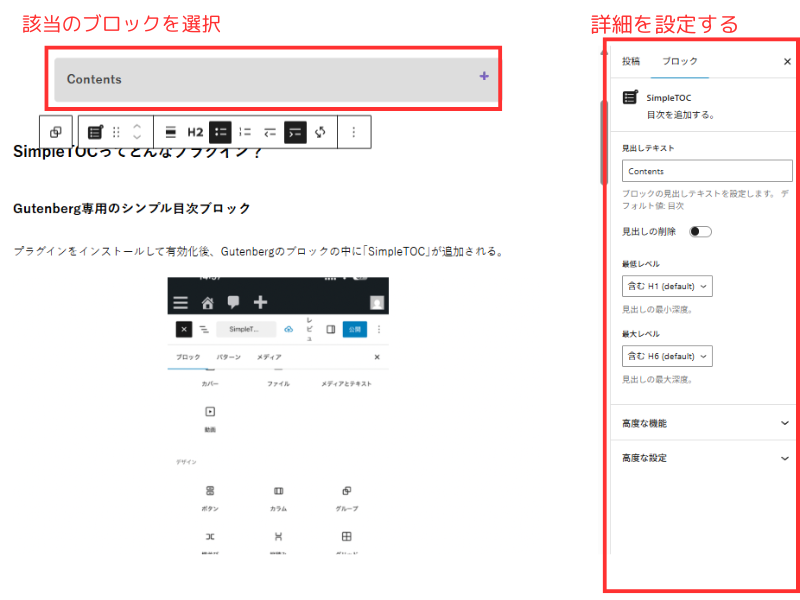
Task: Click user avatar in embedded admin bar
Action: click(377, 303)
